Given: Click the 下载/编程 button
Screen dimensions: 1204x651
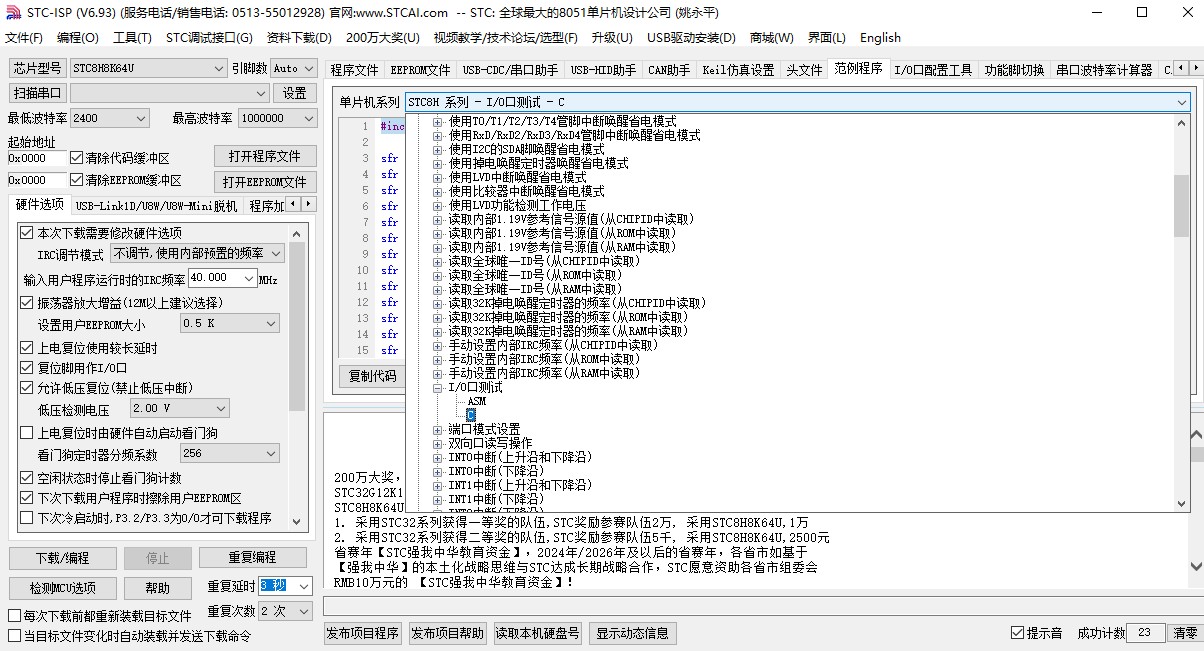Looking at the screenshot, I should click(62, 558).
